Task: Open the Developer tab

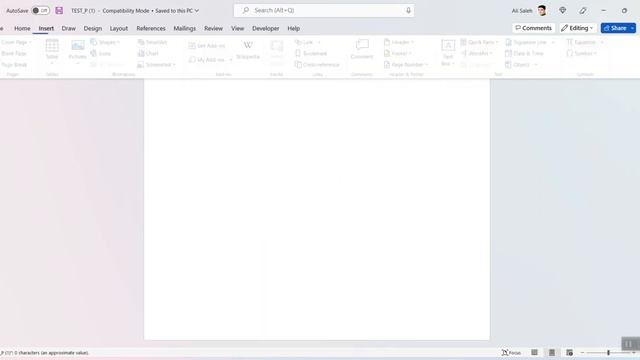Action: (x=266, y=28)
